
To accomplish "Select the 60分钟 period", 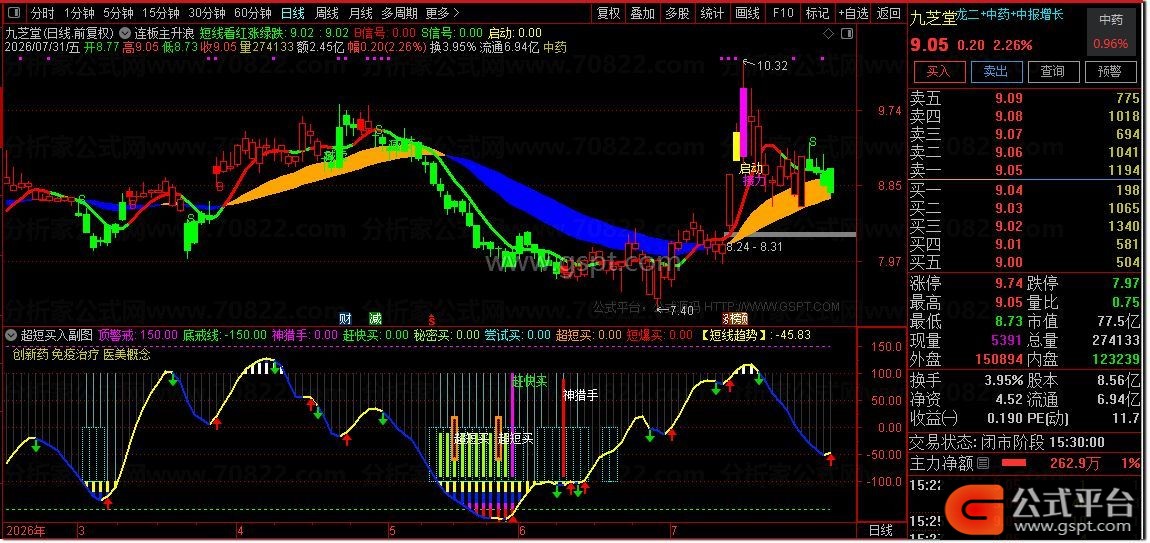I will pos(252,13).
